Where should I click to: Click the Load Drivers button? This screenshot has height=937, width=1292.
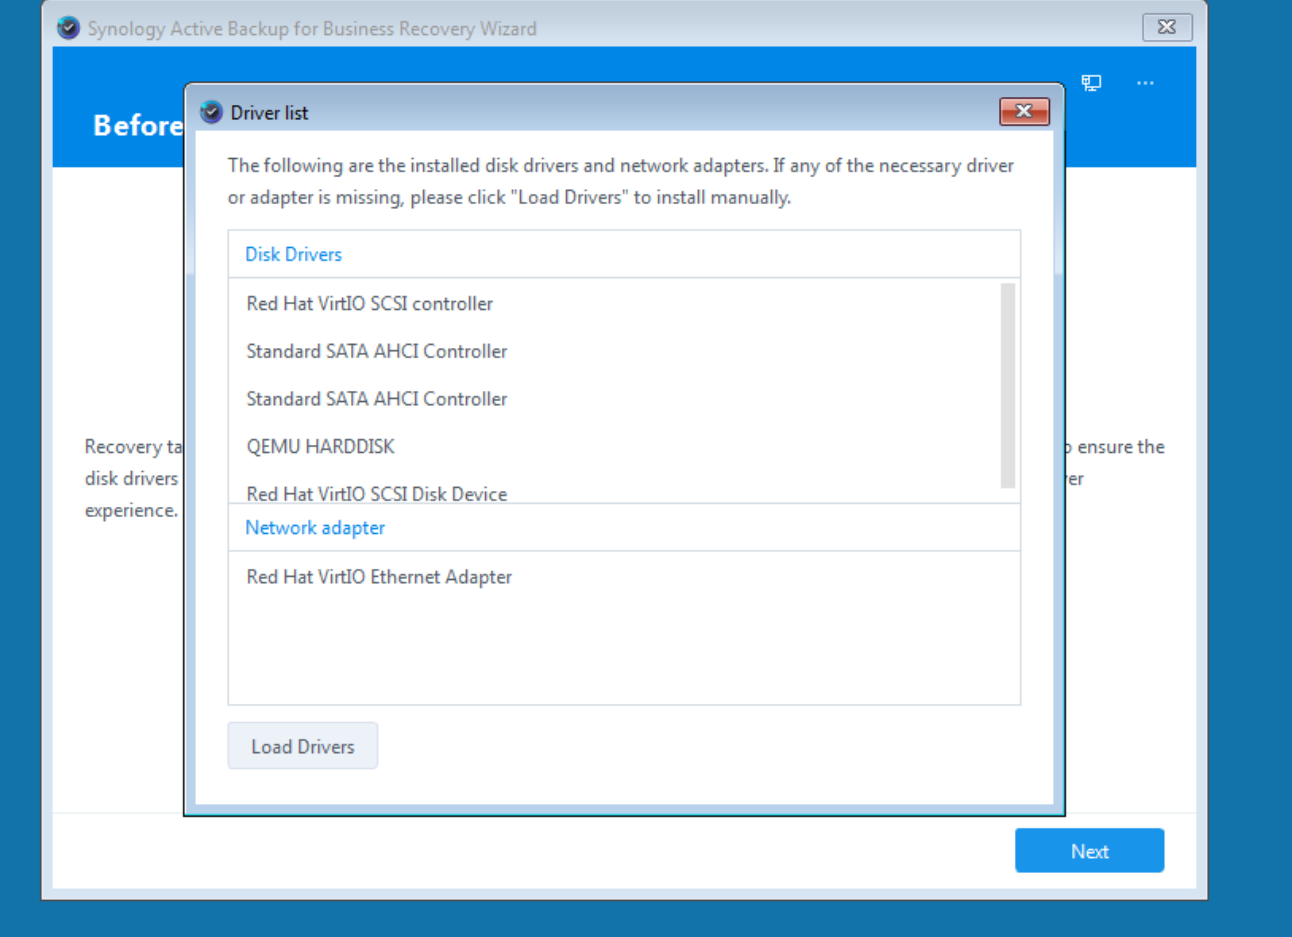pos(303,746)
